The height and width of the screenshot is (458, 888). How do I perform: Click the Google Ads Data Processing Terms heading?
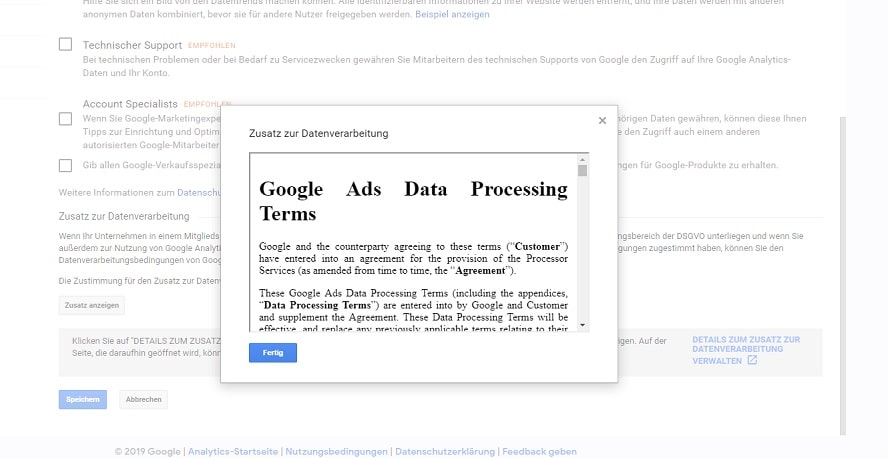(x=413, y=201)
